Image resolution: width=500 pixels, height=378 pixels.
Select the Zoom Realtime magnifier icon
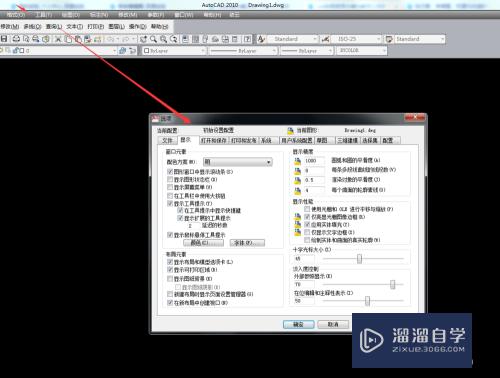coord(153,39)
